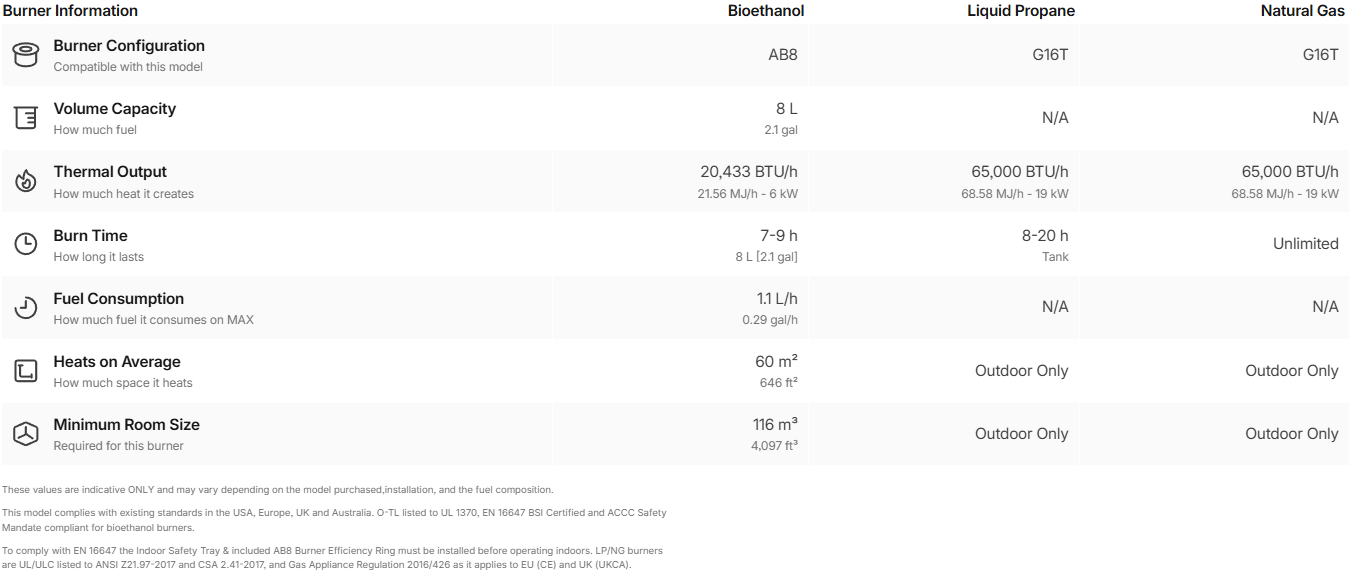Screen dimensions: 1350x573
Task: Click the Fuel Consumption row label
Action: click(x=119, y=299)
